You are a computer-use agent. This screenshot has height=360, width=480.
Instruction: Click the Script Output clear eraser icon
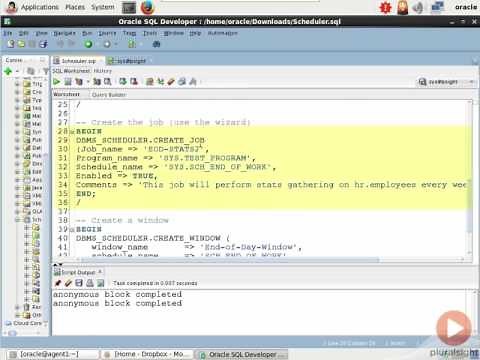(68, 283)
